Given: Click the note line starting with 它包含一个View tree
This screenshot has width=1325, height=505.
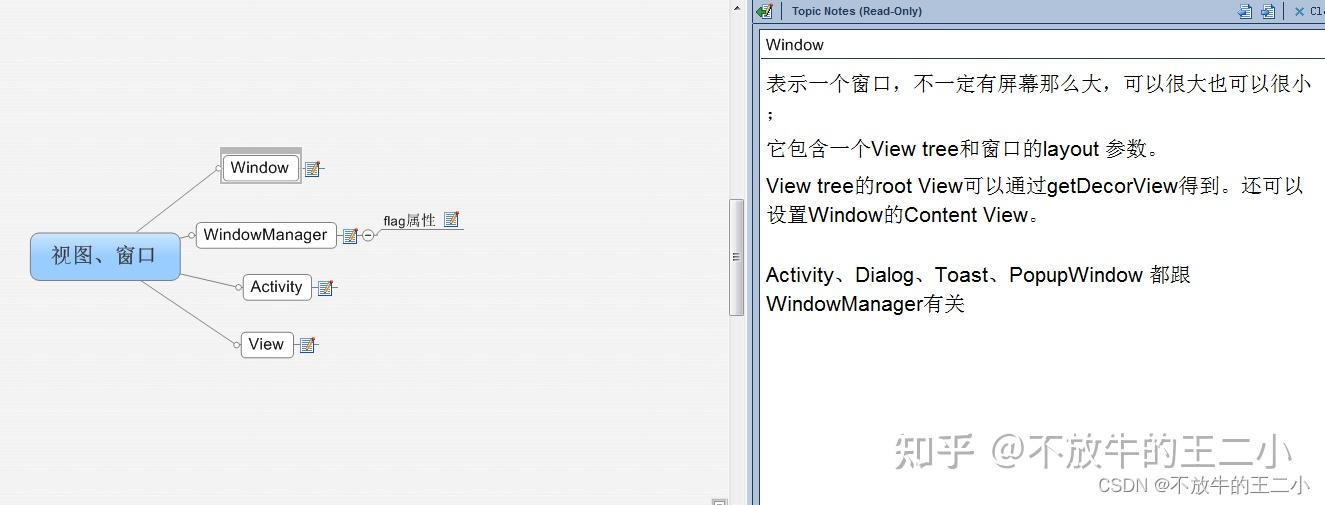Looking at the screenshot, I should (x=963, y=149).
